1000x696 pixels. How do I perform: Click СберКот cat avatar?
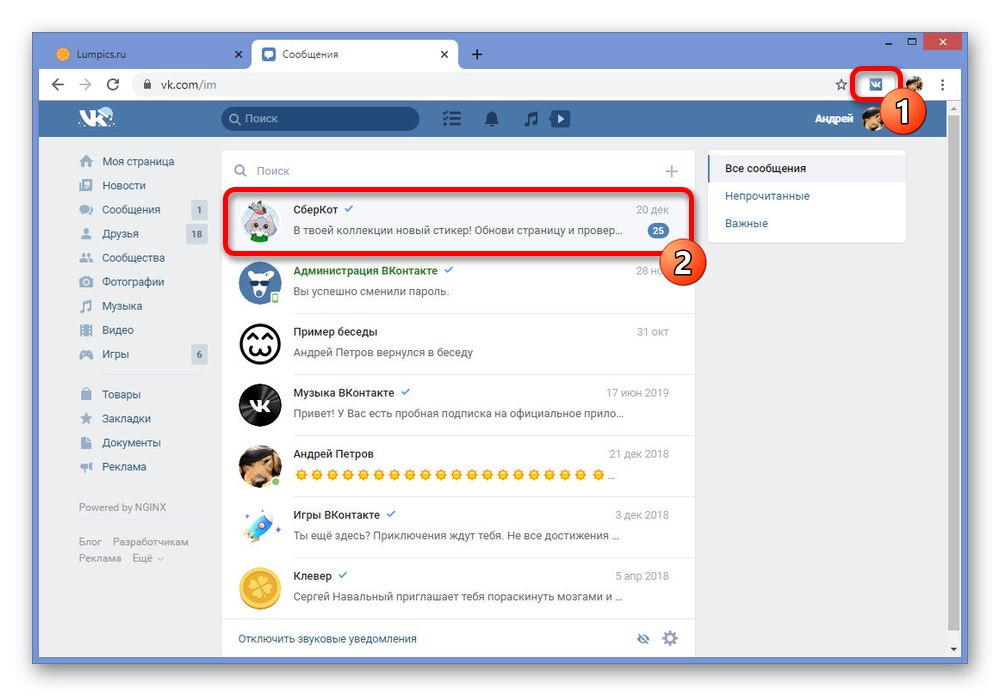coord(260,221)
